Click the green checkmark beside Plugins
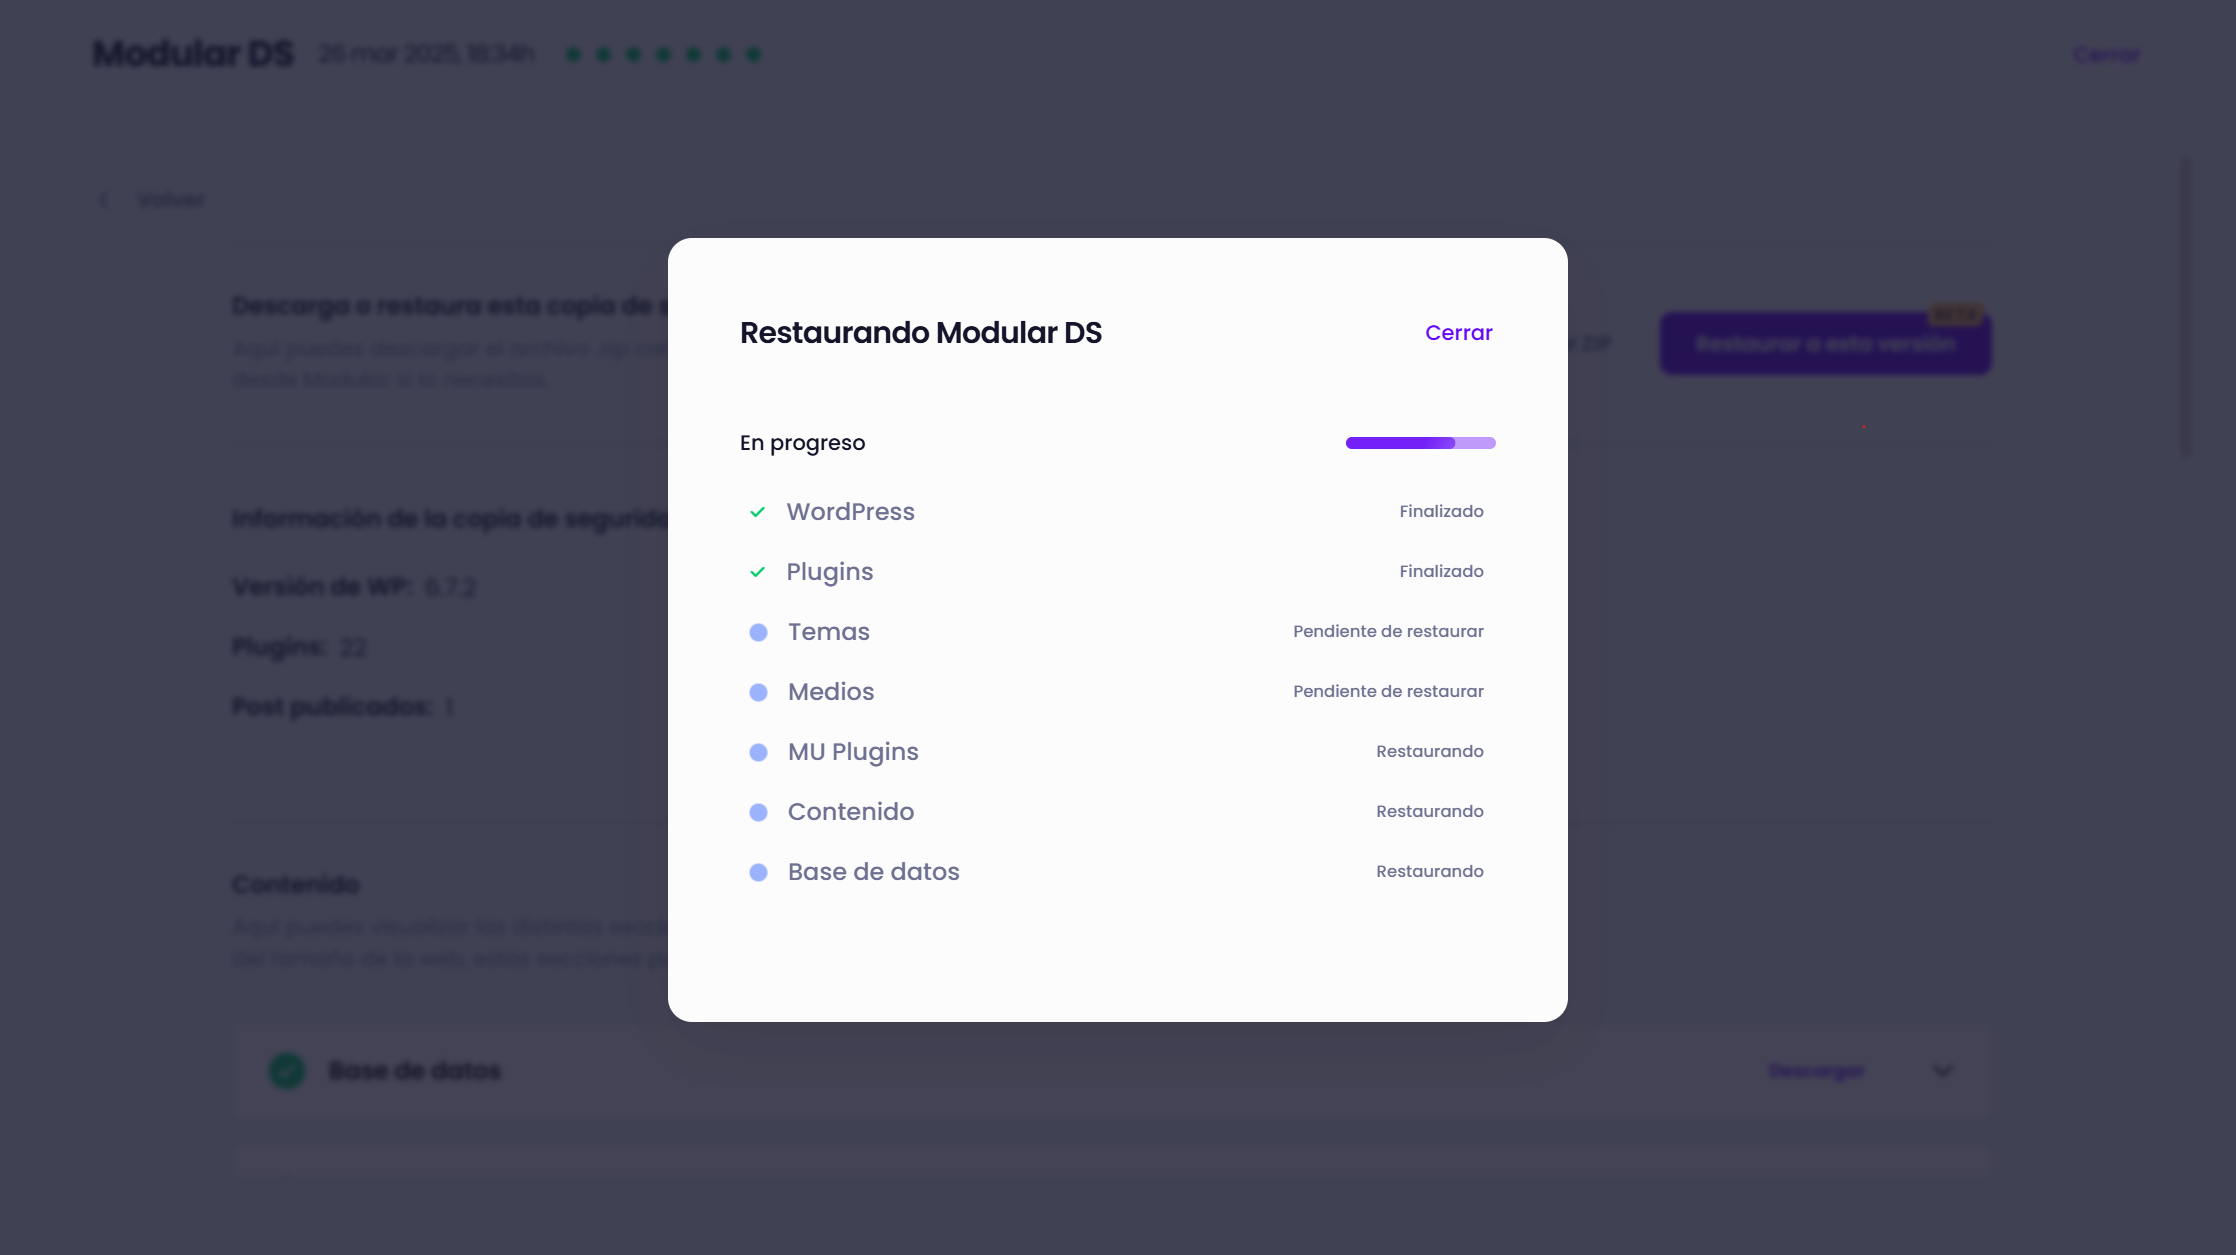The height and width of the screenshot is (1255, 2236). (x=757, y=572)
